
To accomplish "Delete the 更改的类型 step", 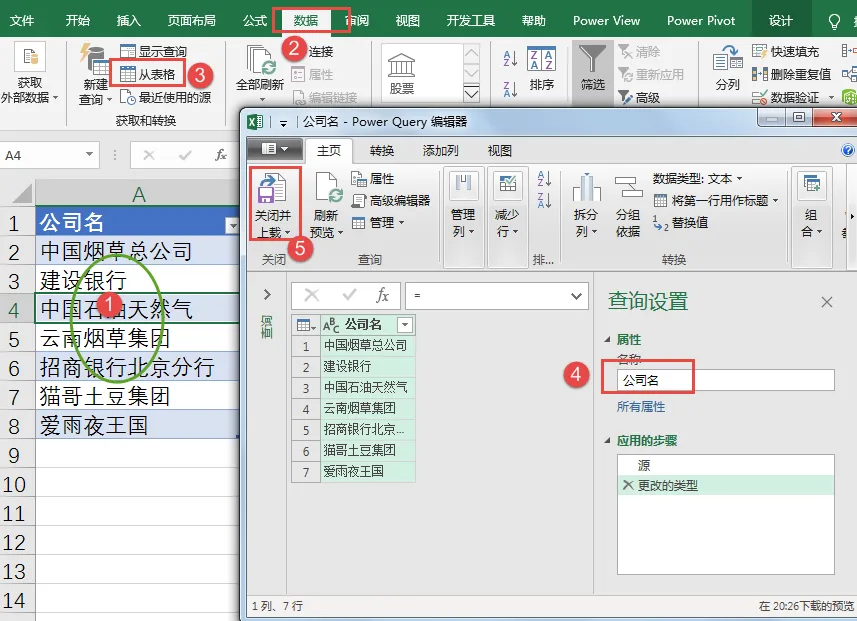I will tap(628, 485).
